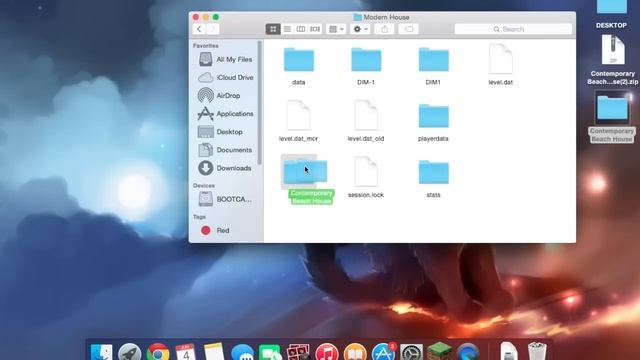Click the Modern House window title
The height and width of the screenshot is (360, 640).
[386, 17]
